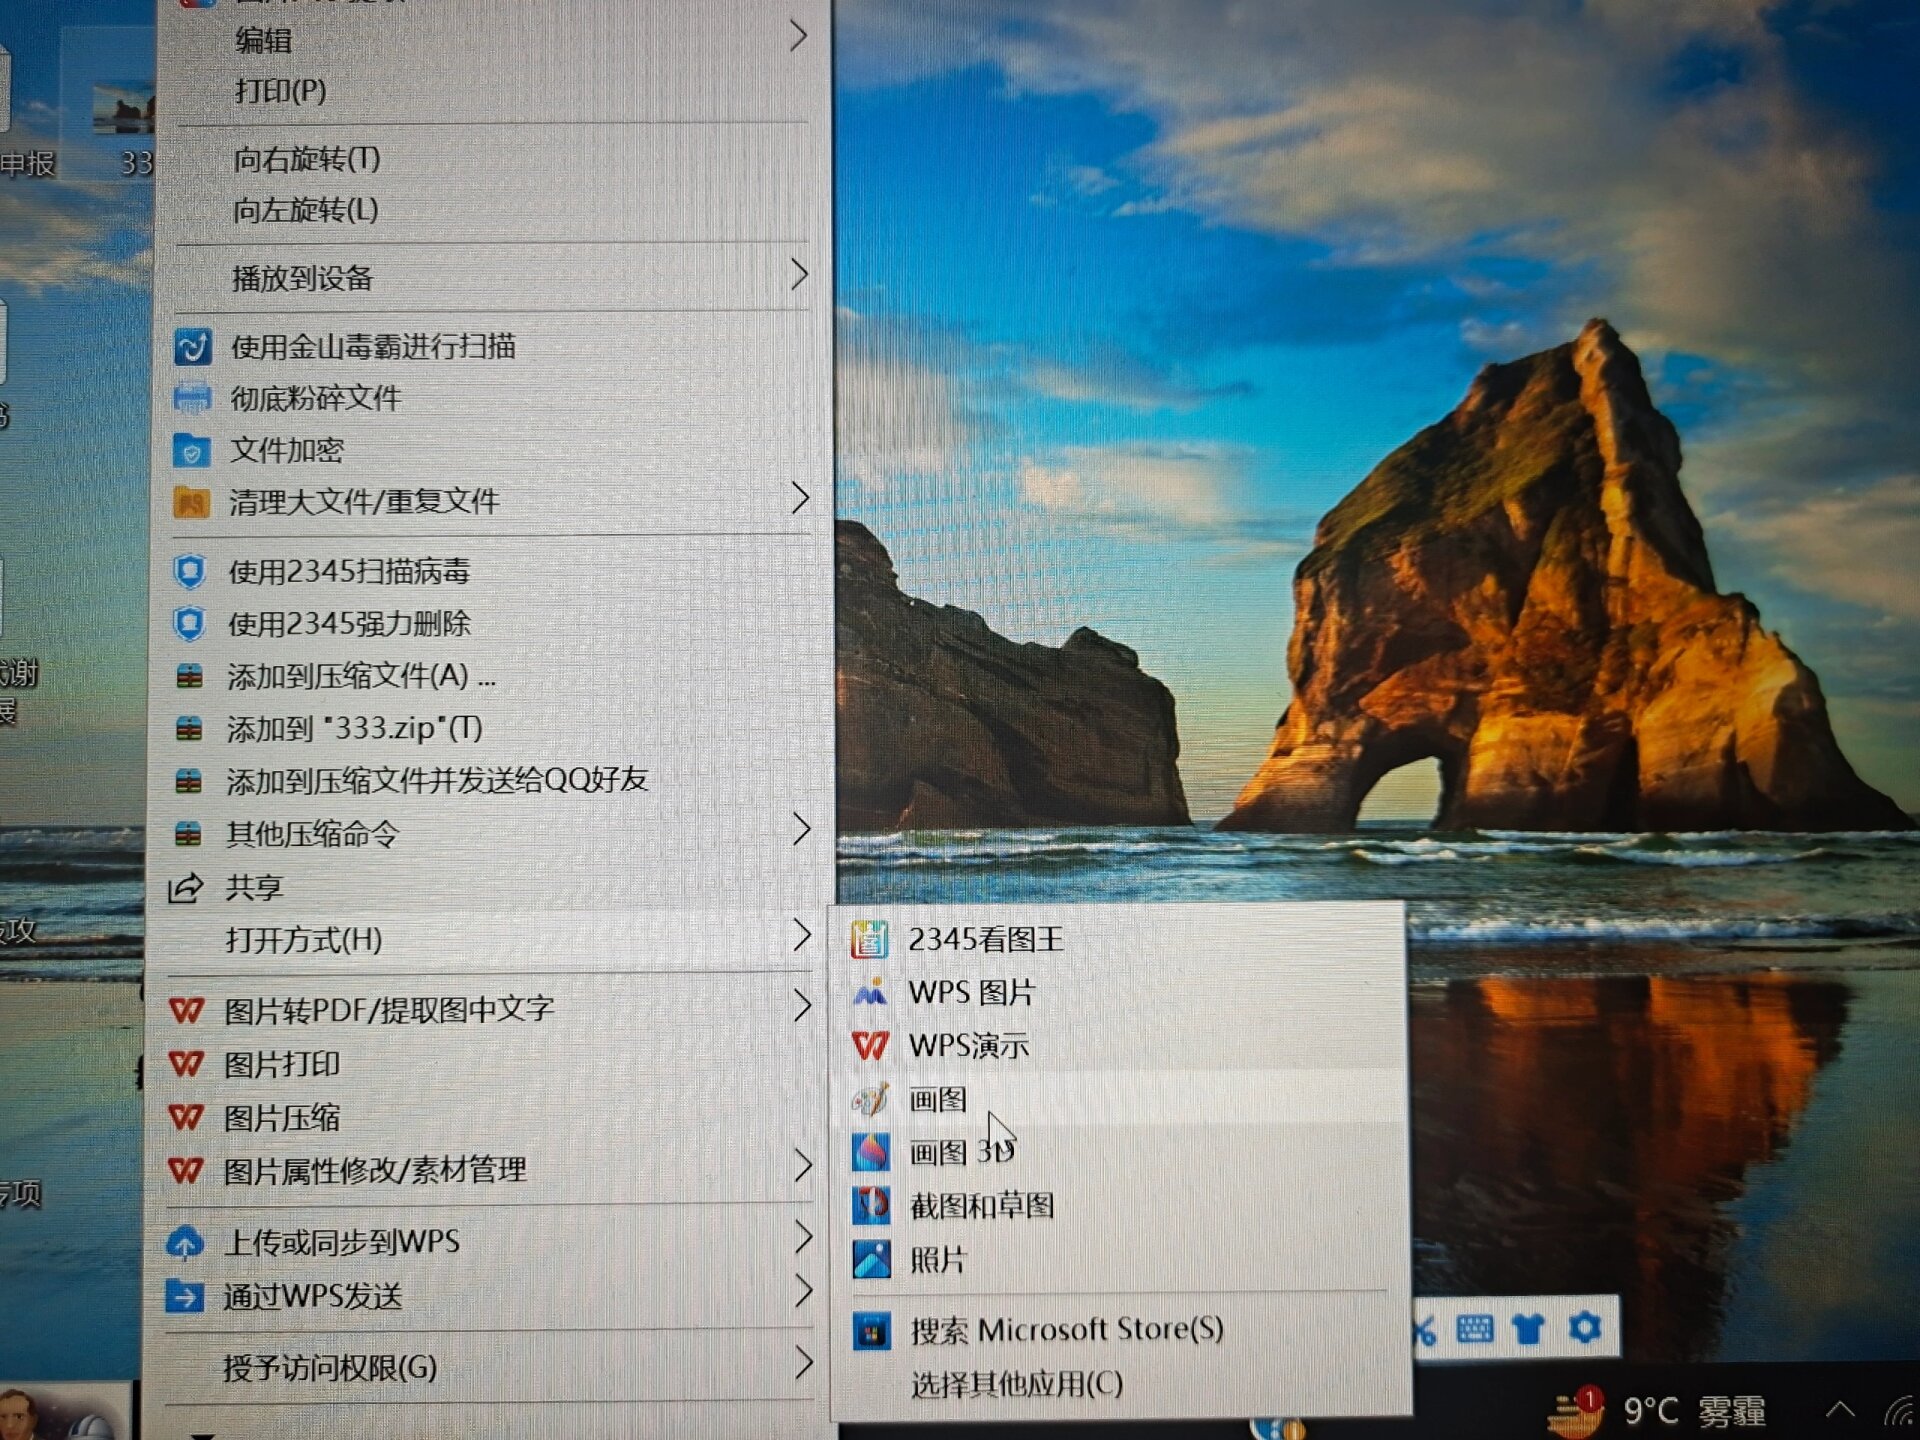Image resolution: width=1920 pixels, height=1440 pixels.
Task: Click WPS icon beside 图片属性修改/素材管理
Action: click(186, 1170)
